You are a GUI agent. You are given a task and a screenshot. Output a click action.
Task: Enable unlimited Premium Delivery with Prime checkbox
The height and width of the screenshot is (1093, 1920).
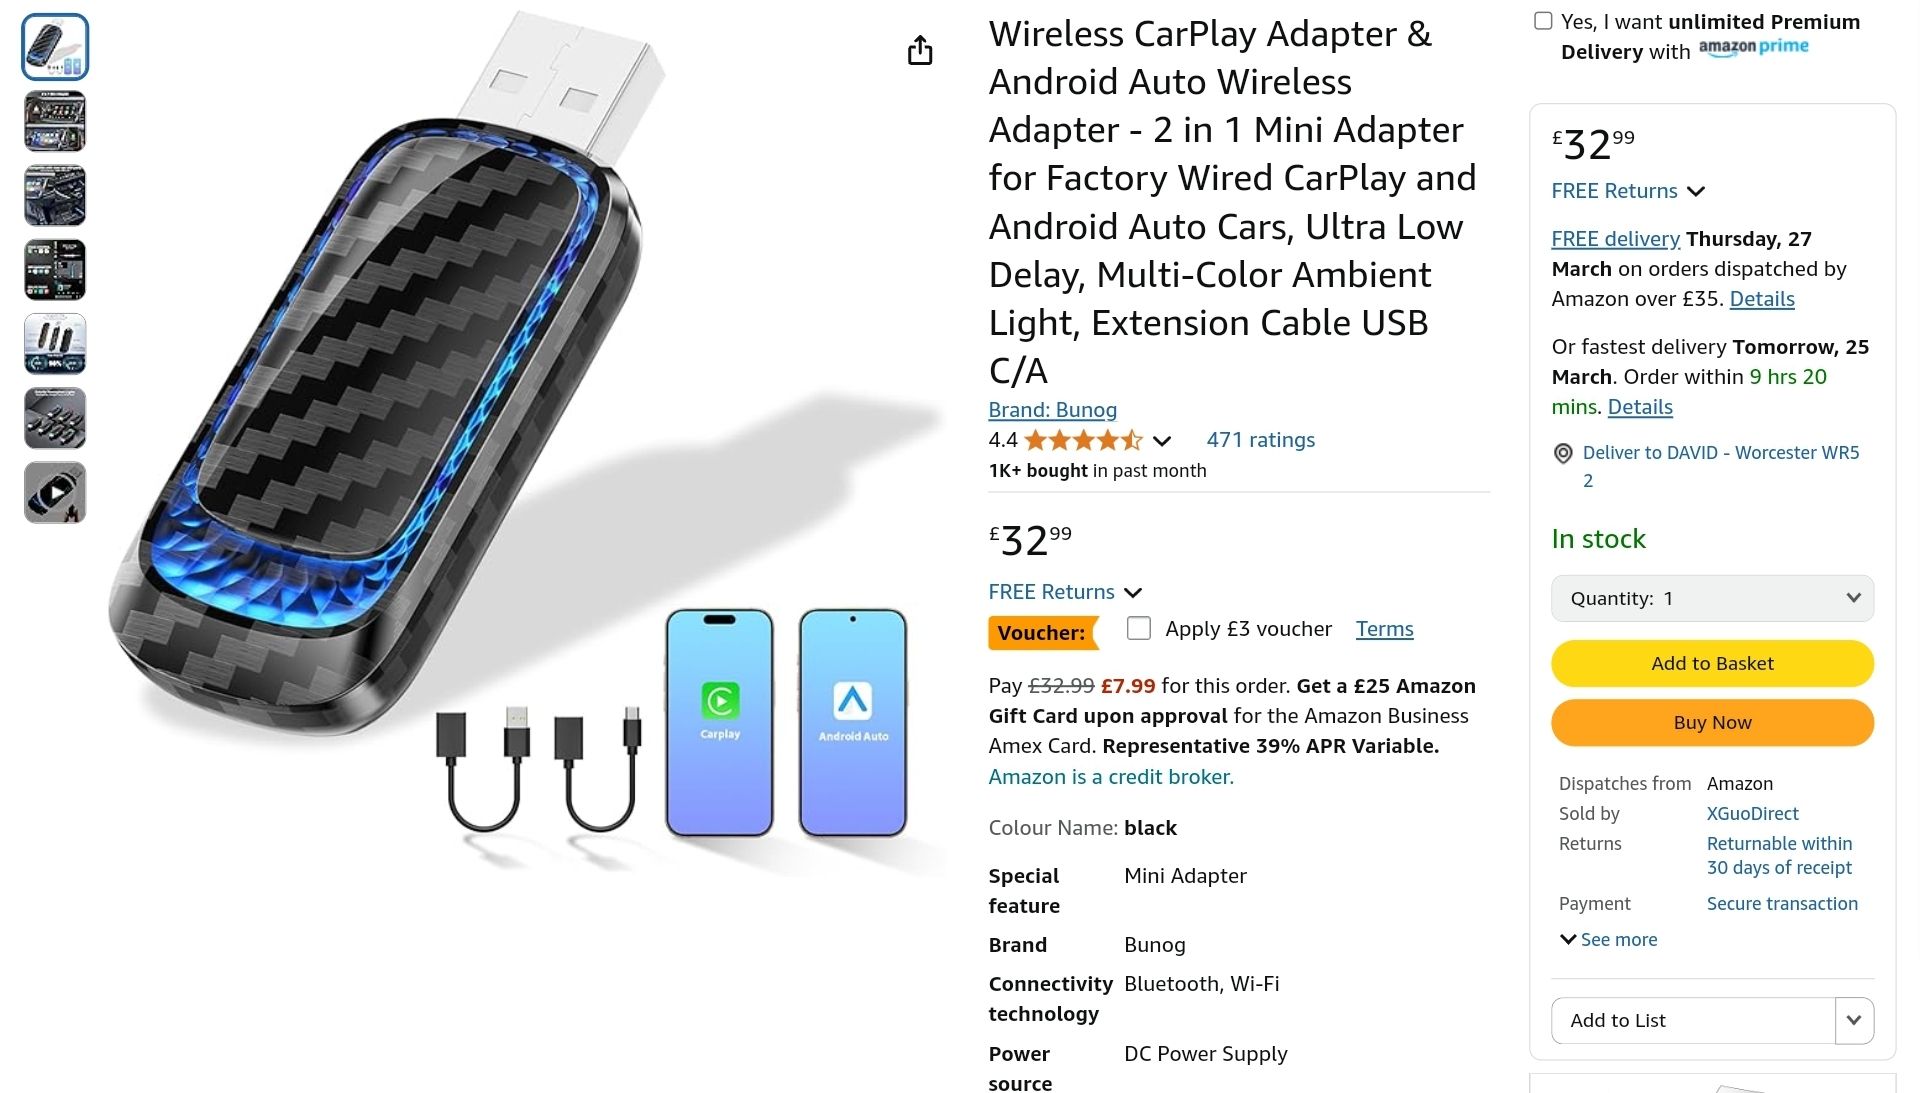point(1543,21)
